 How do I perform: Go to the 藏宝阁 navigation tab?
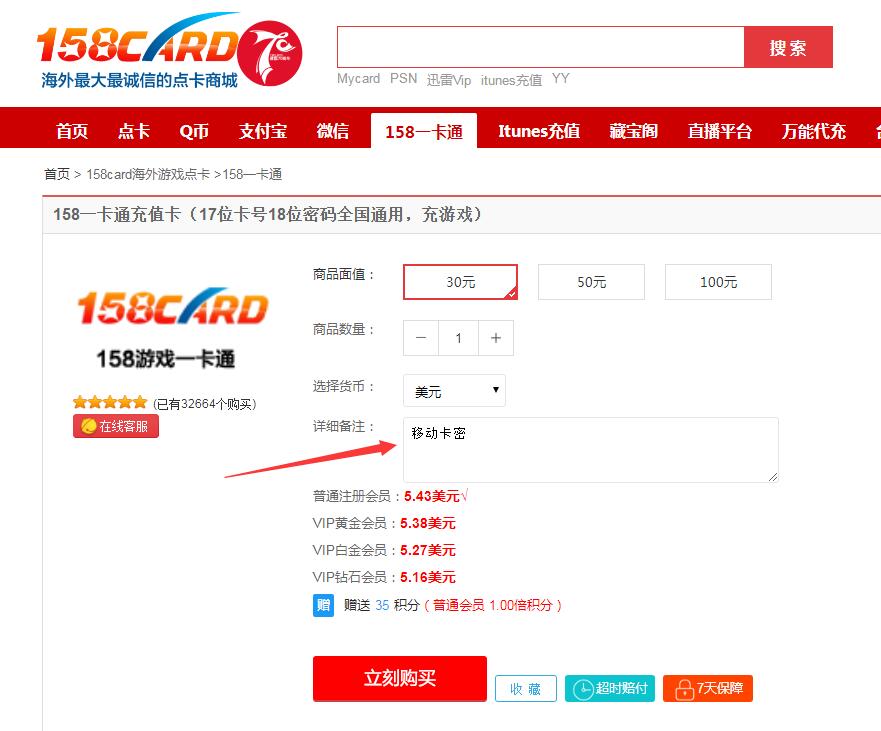click(633, 131)
